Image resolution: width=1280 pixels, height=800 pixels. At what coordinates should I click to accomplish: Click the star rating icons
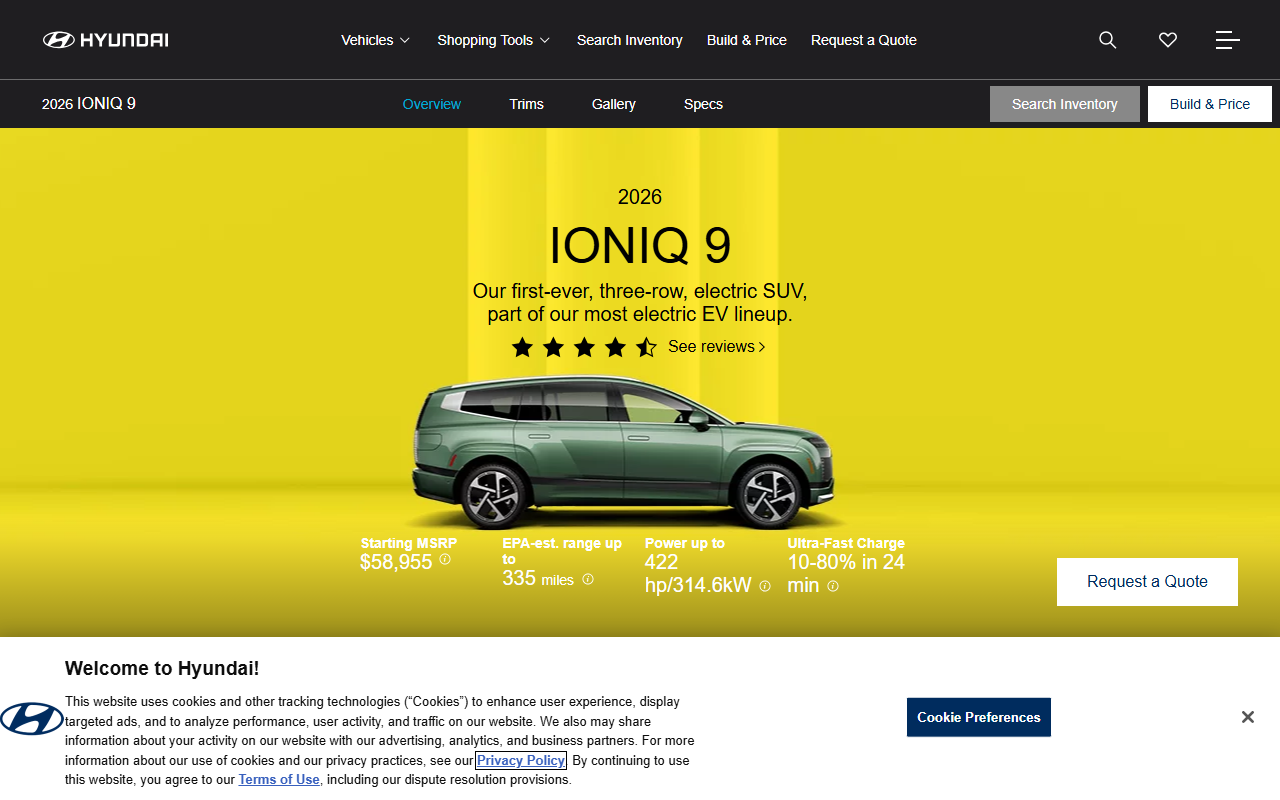tap(584, 347)
